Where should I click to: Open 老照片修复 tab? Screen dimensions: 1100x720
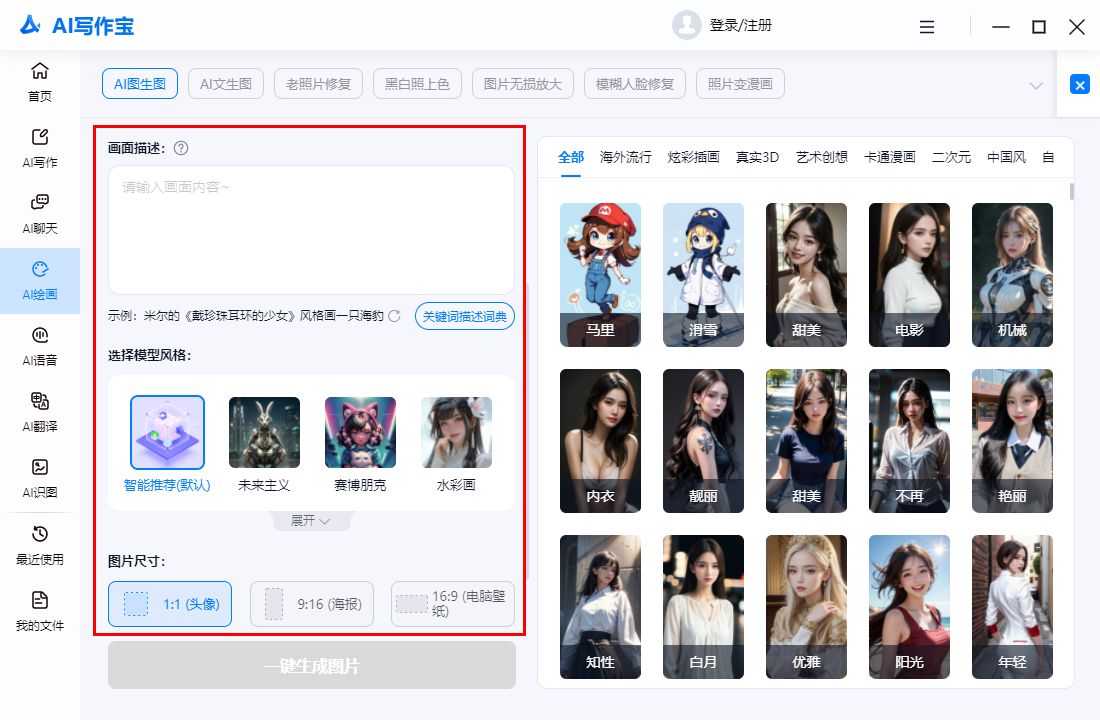[x=318, y=84]
